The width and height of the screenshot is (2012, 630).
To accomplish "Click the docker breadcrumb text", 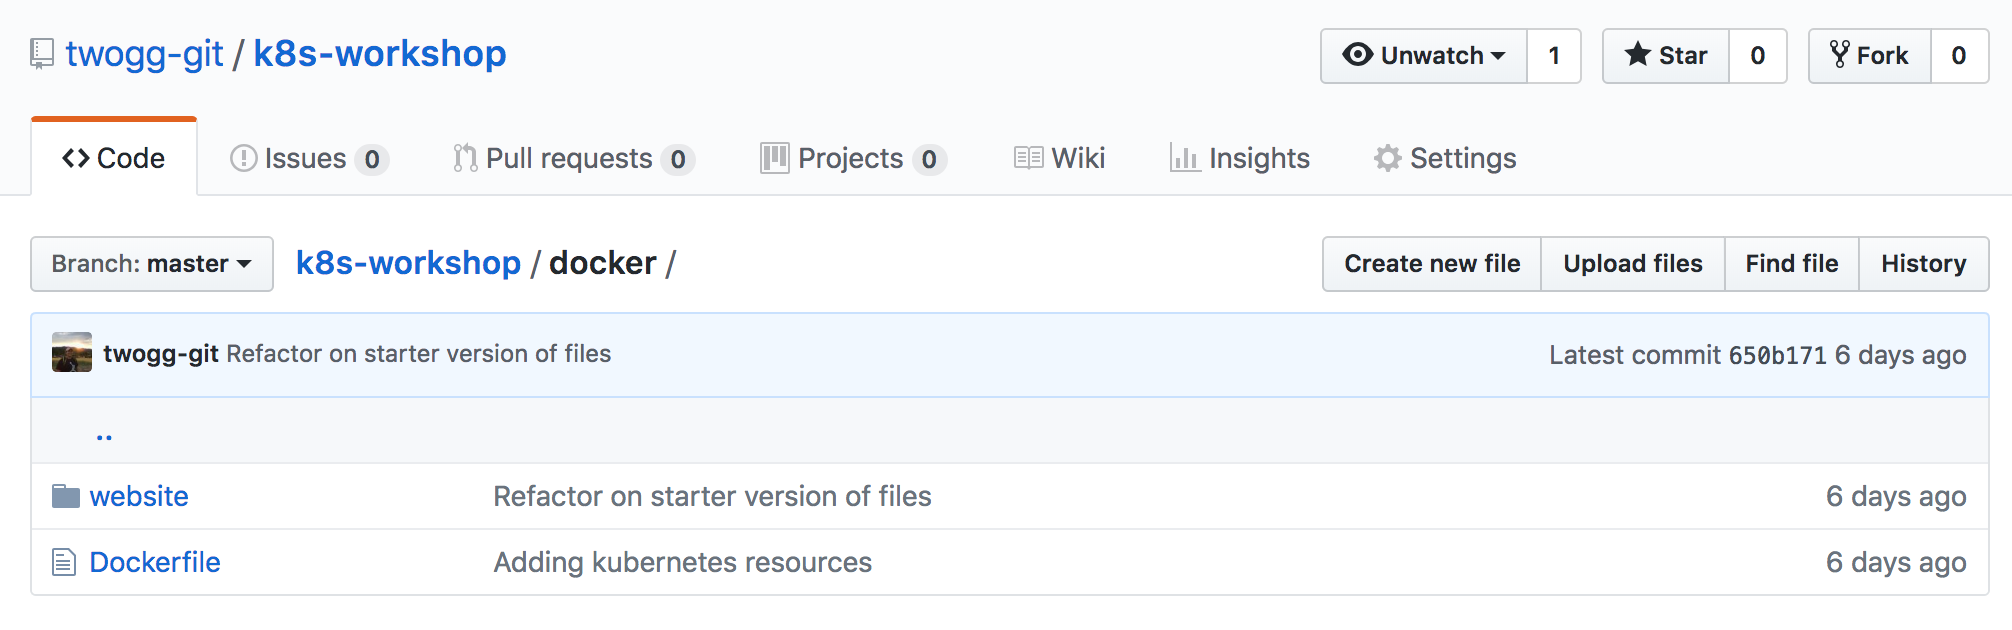I will point(603,263).
